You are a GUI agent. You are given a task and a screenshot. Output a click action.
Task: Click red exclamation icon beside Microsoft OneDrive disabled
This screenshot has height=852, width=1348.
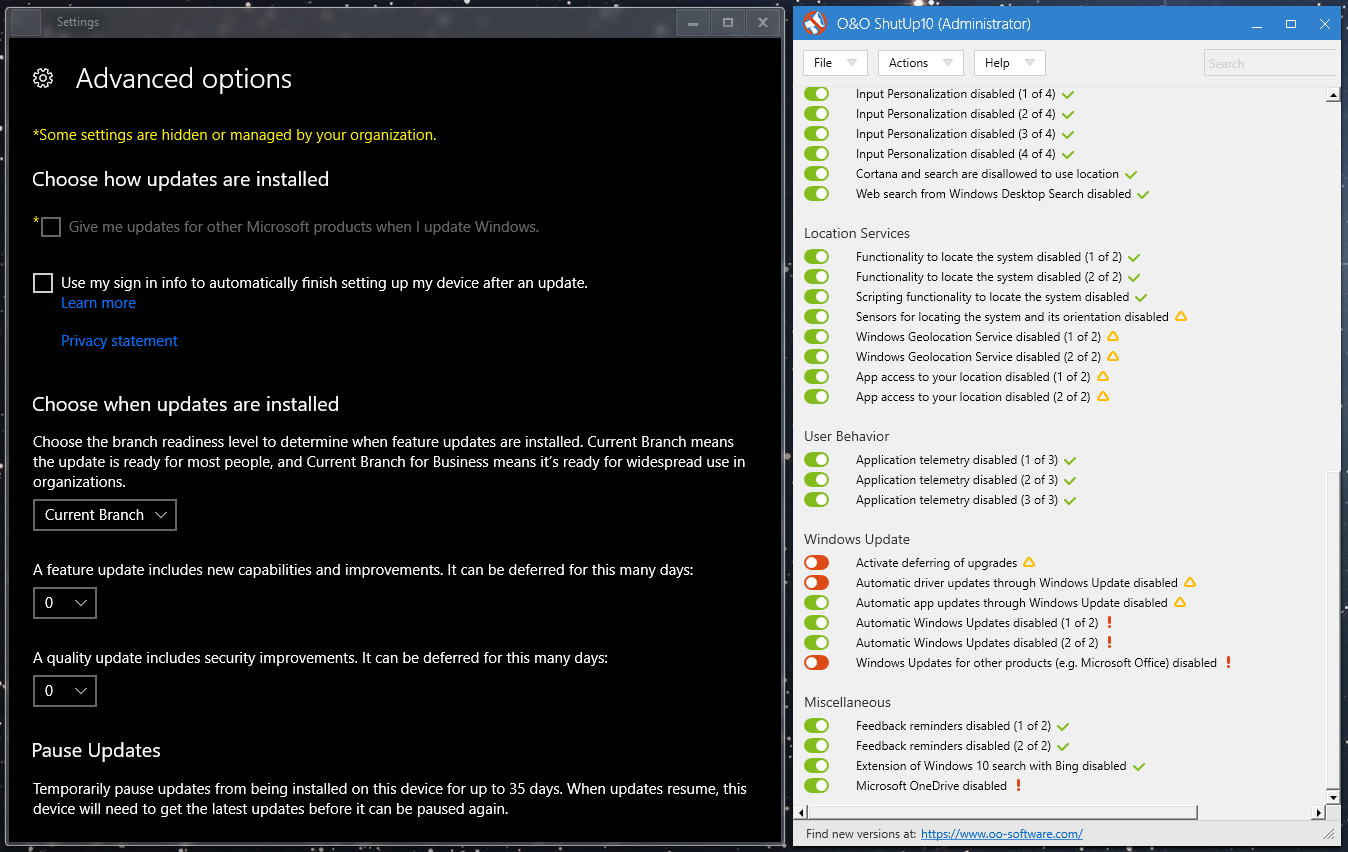pos(1018,786)
